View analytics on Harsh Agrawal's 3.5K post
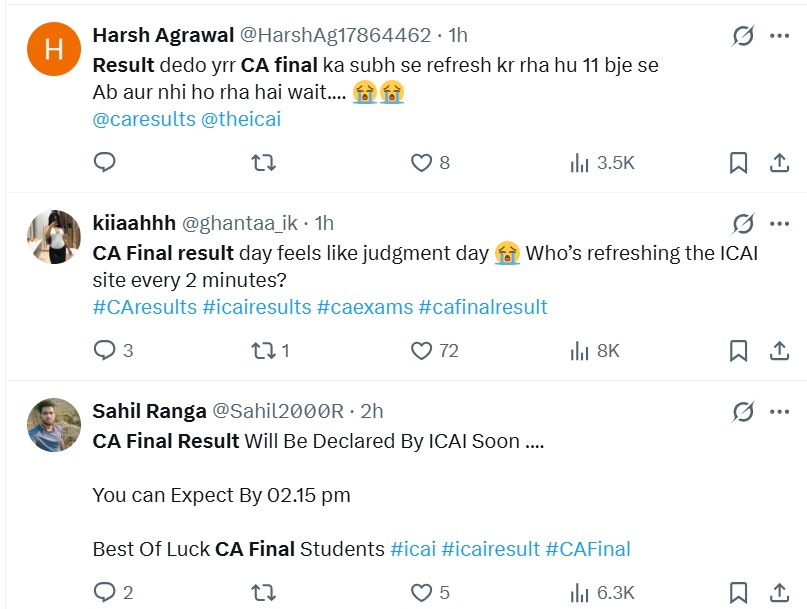The height and width of the screenshot is (609, 807). [x=580, y=163]
